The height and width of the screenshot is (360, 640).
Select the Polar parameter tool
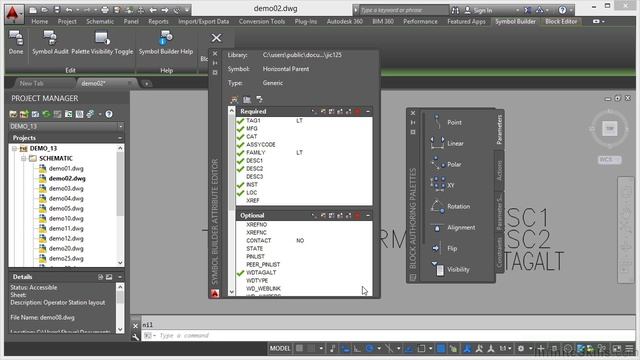pyautogui.click(x=446, y=164)
